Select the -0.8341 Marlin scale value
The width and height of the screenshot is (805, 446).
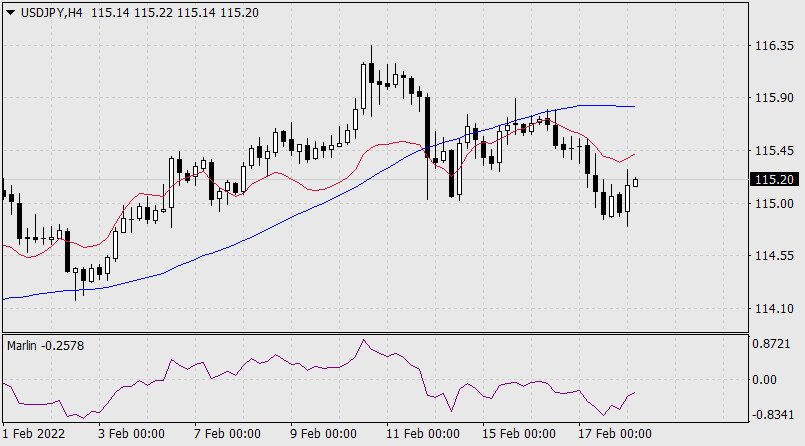[773, 414]
